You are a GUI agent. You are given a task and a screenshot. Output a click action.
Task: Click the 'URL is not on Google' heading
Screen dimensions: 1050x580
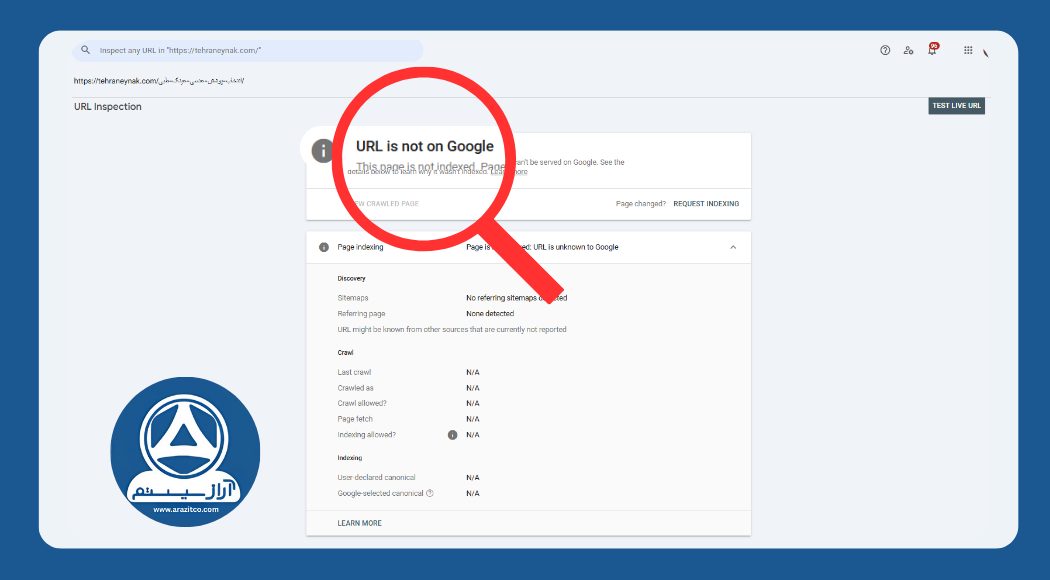424,146
